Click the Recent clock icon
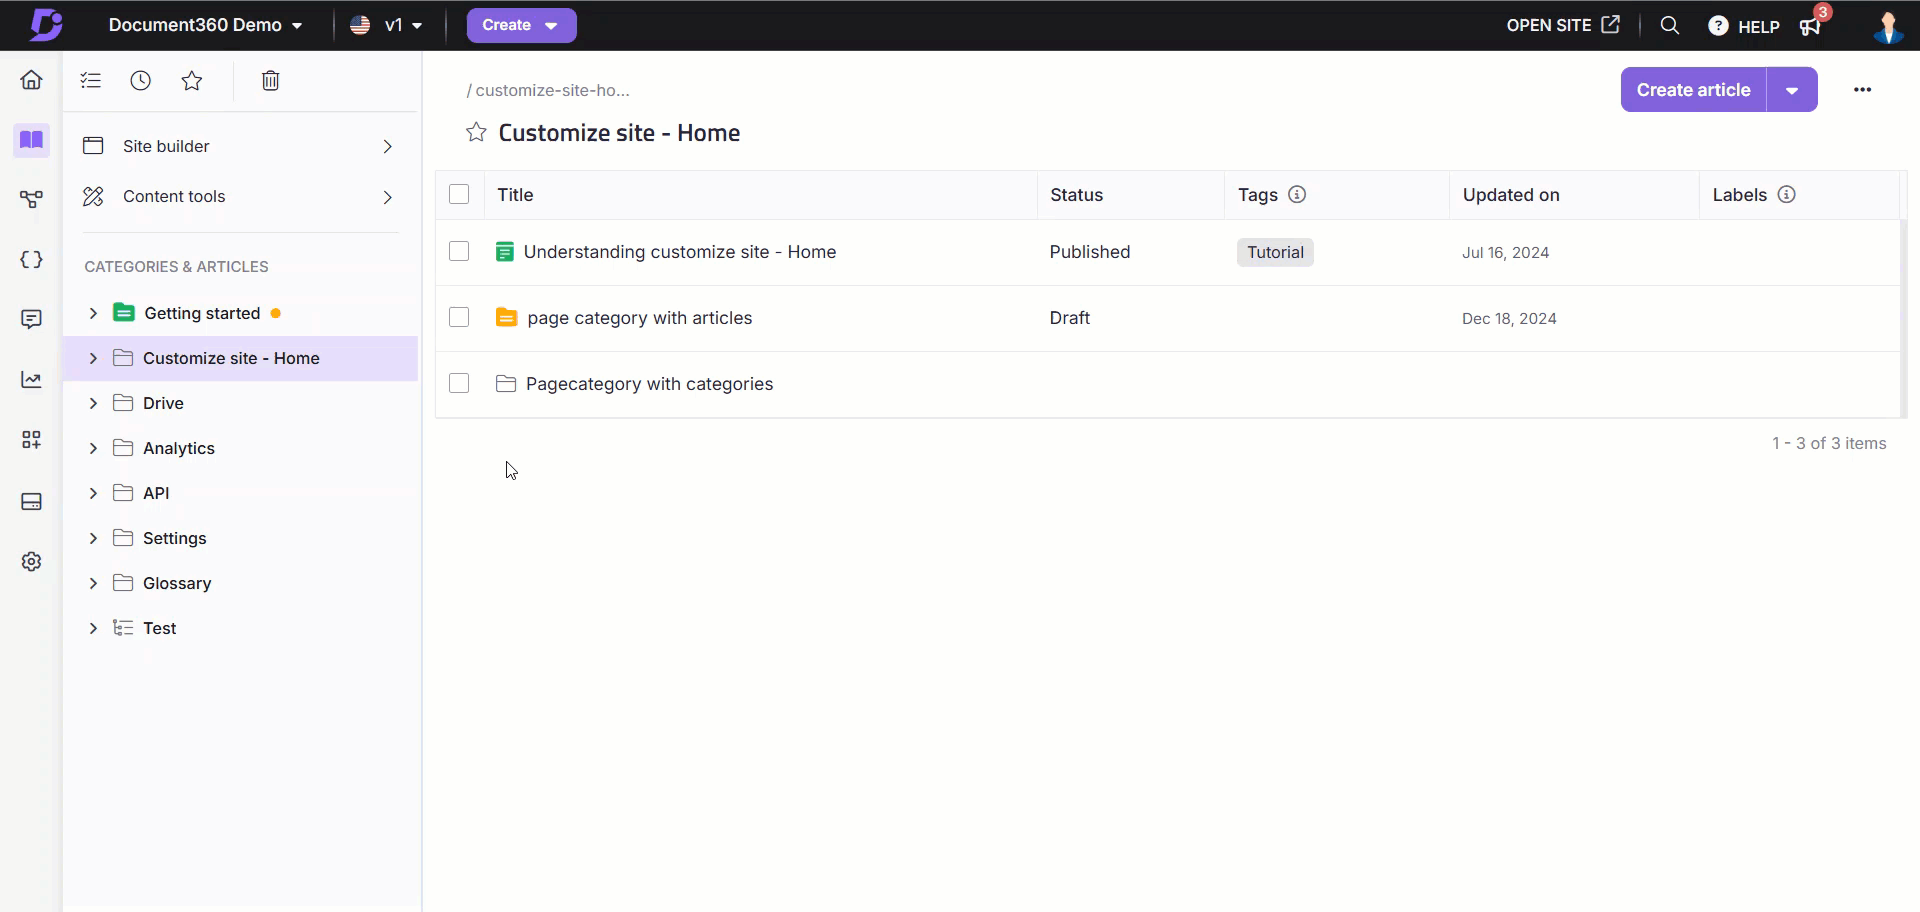The height and width of the screenshot is (912, 1920). [141, 81]
